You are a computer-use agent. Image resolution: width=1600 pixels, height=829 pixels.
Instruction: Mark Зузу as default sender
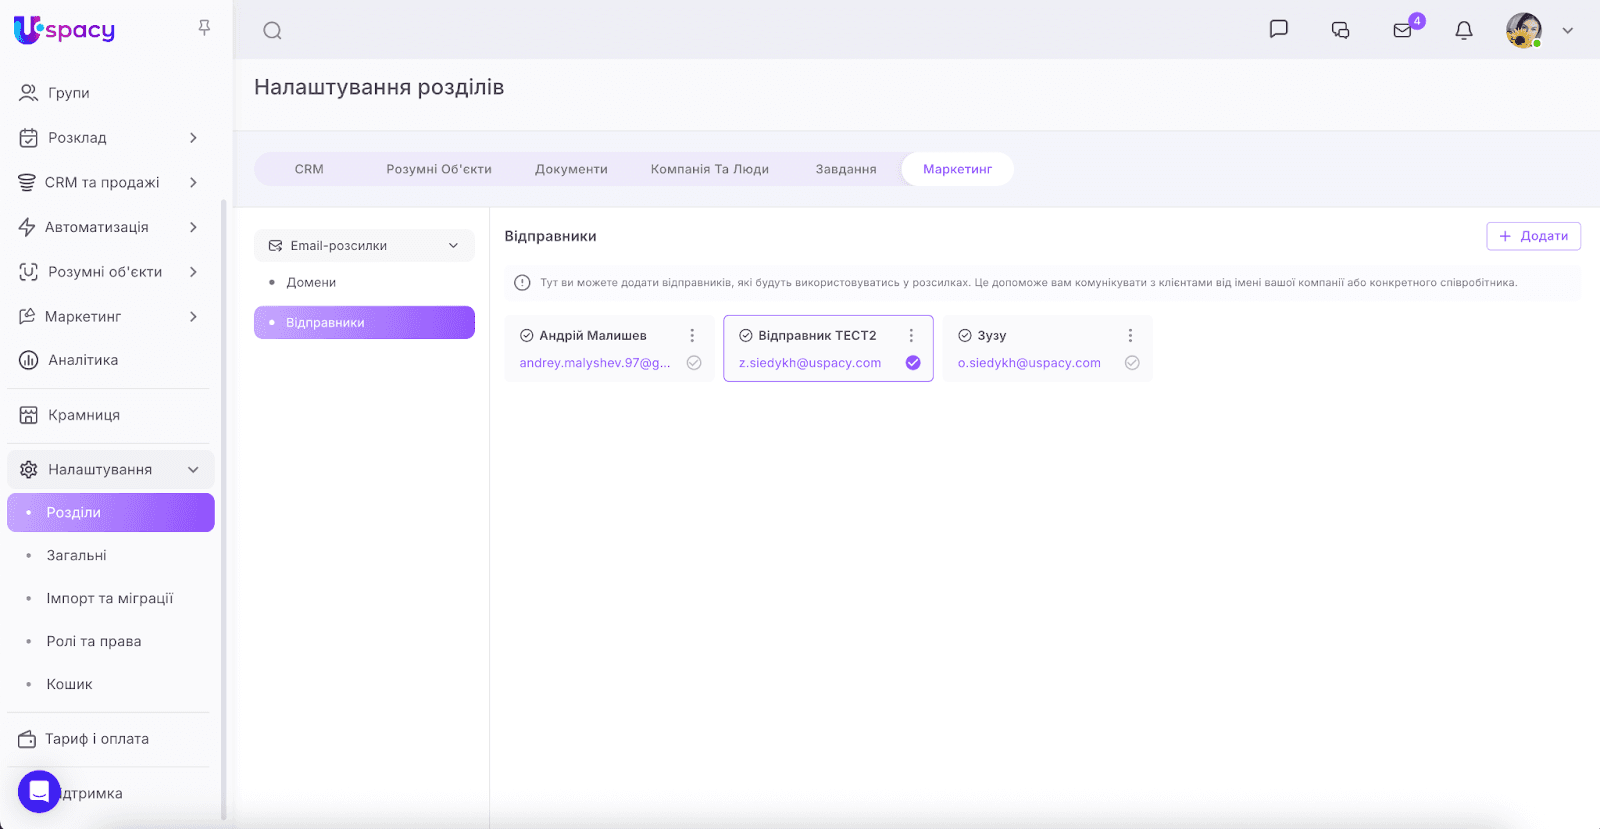point(1132,363)
